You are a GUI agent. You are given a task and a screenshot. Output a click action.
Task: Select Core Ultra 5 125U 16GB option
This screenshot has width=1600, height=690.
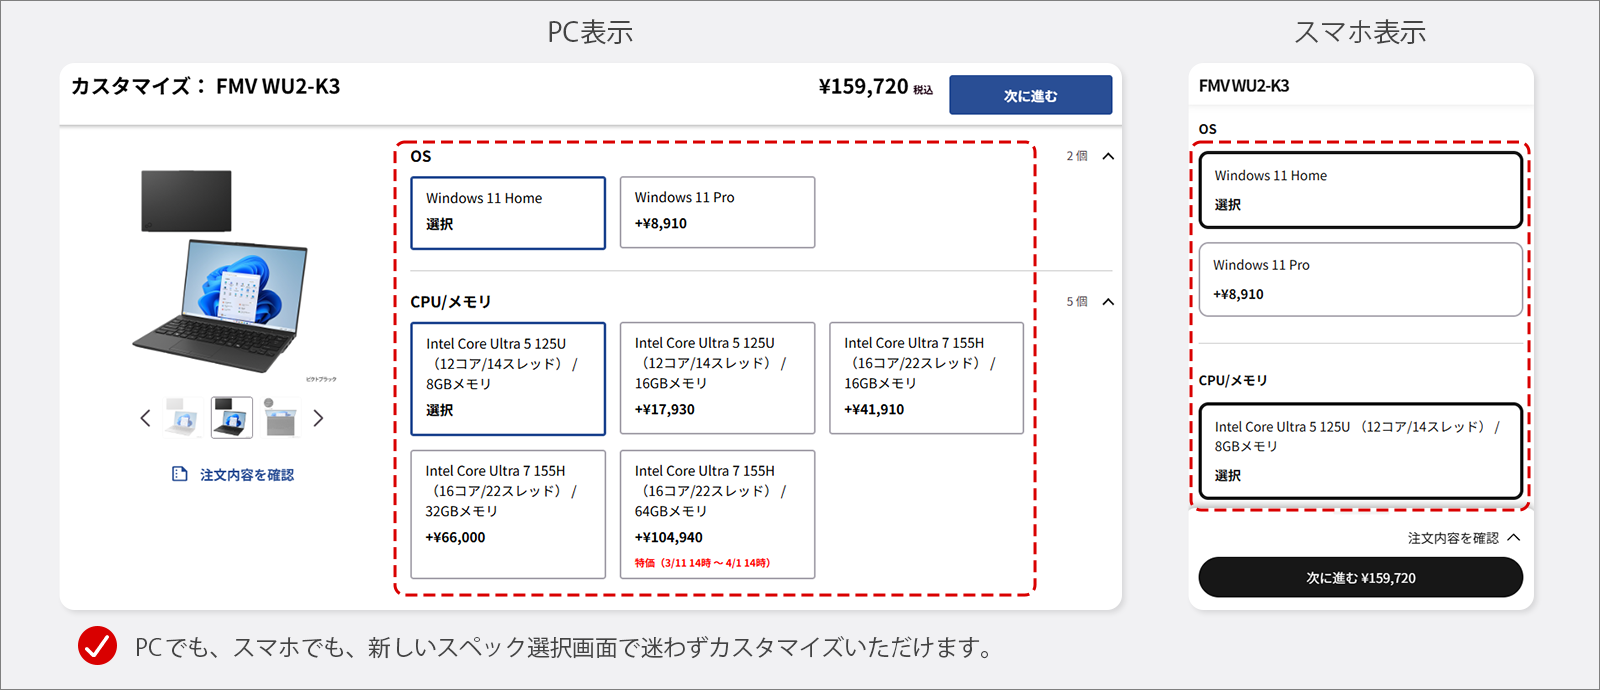pyautogui.click(x=717, y=378)
